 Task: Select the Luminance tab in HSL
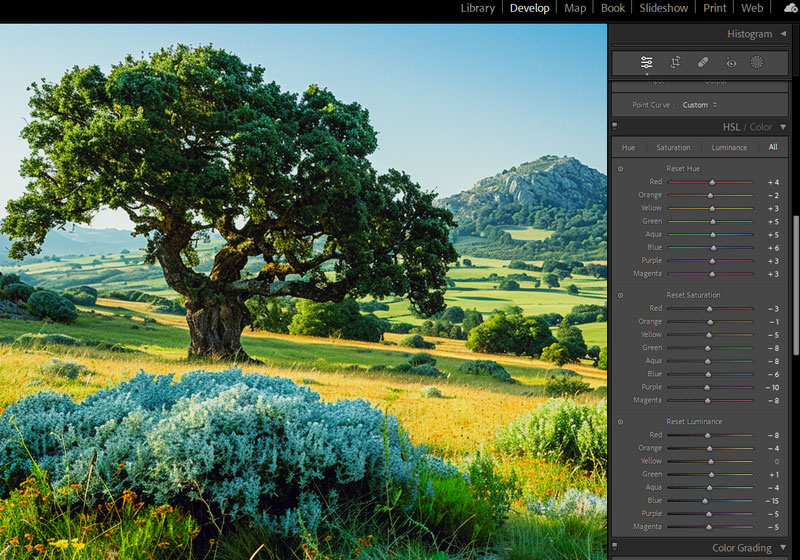pos(729,147)
